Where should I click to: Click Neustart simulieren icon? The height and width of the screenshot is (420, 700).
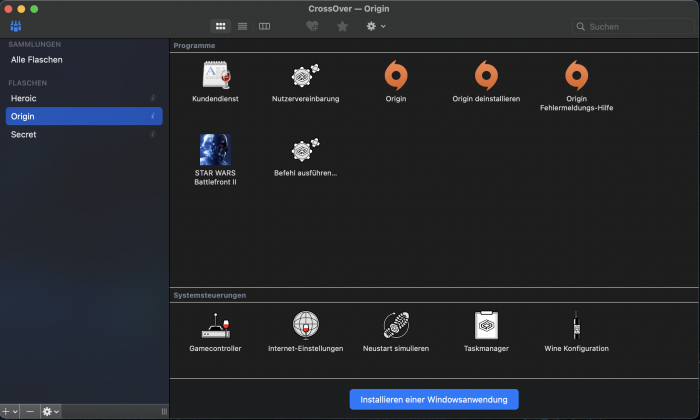click(396, 325)
